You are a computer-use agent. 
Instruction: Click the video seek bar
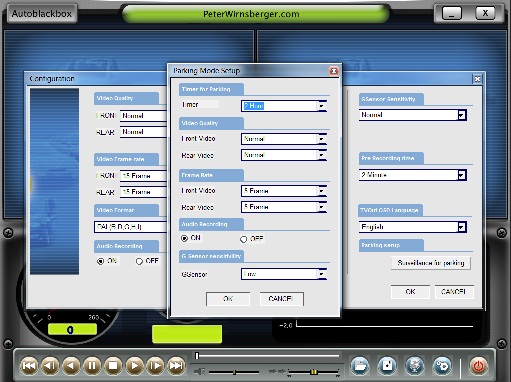click(x=267, y=356)
